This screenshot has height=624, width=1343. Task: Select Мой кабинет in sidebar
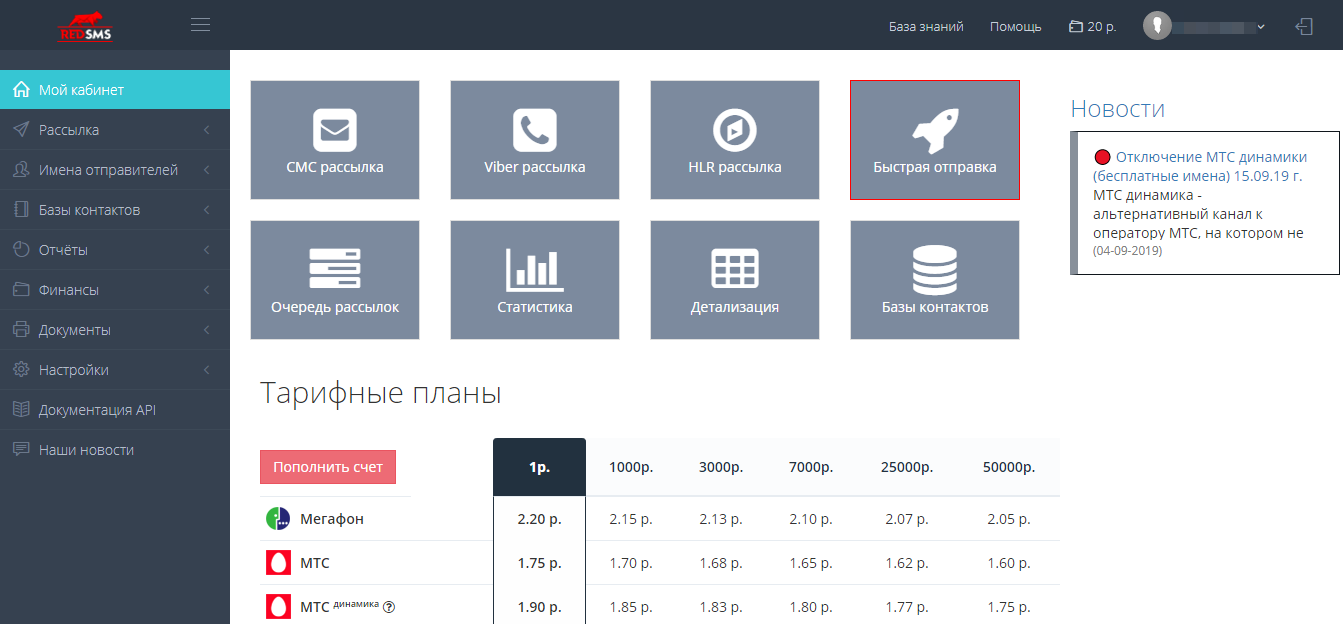115,90
